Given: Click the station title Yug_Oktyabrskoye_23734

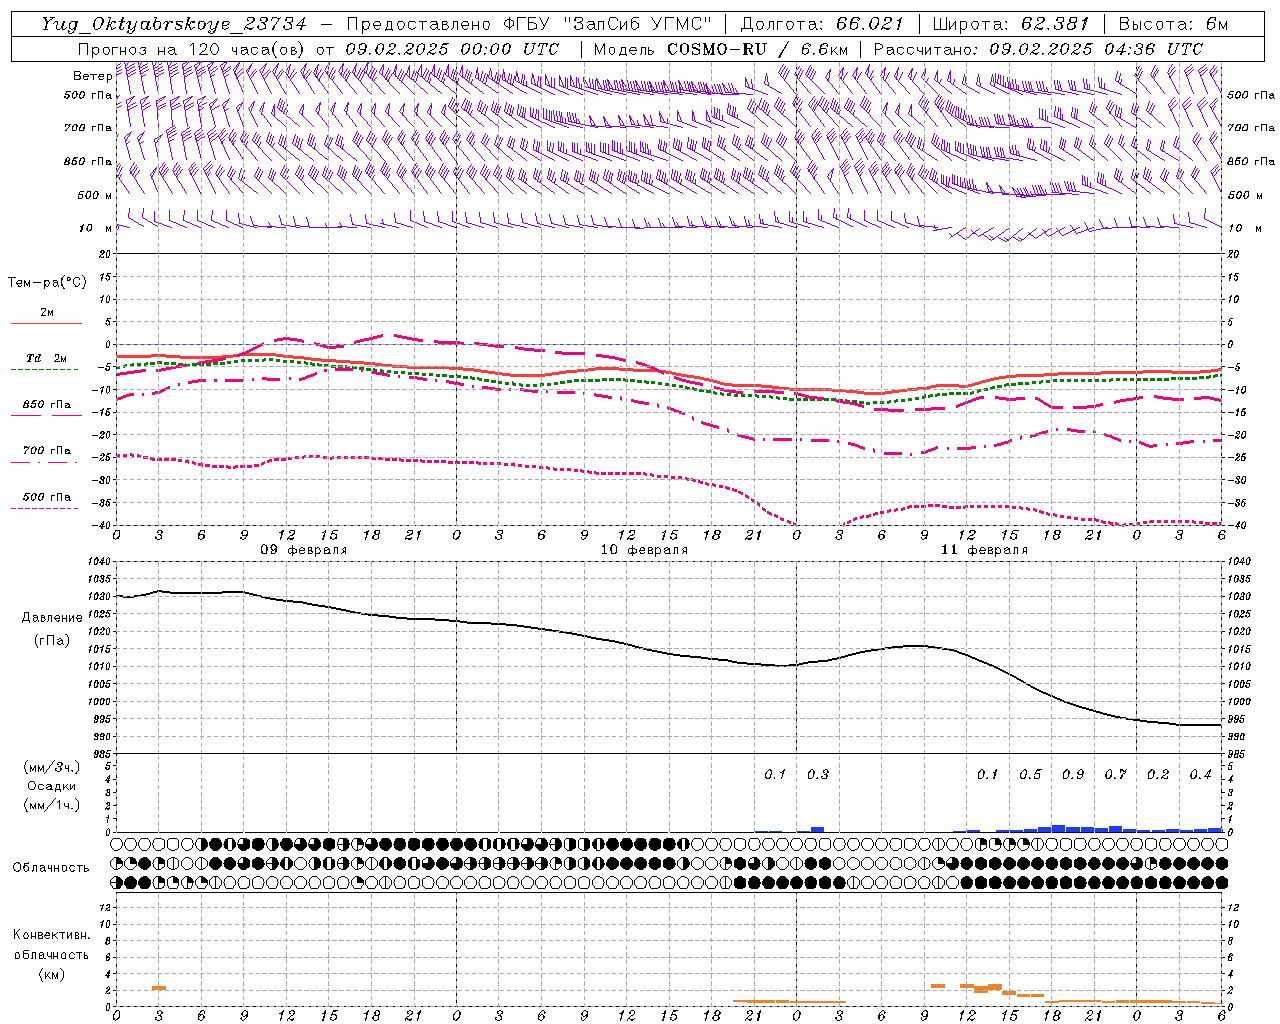Looking at the screenshot, I should [174, 24].
